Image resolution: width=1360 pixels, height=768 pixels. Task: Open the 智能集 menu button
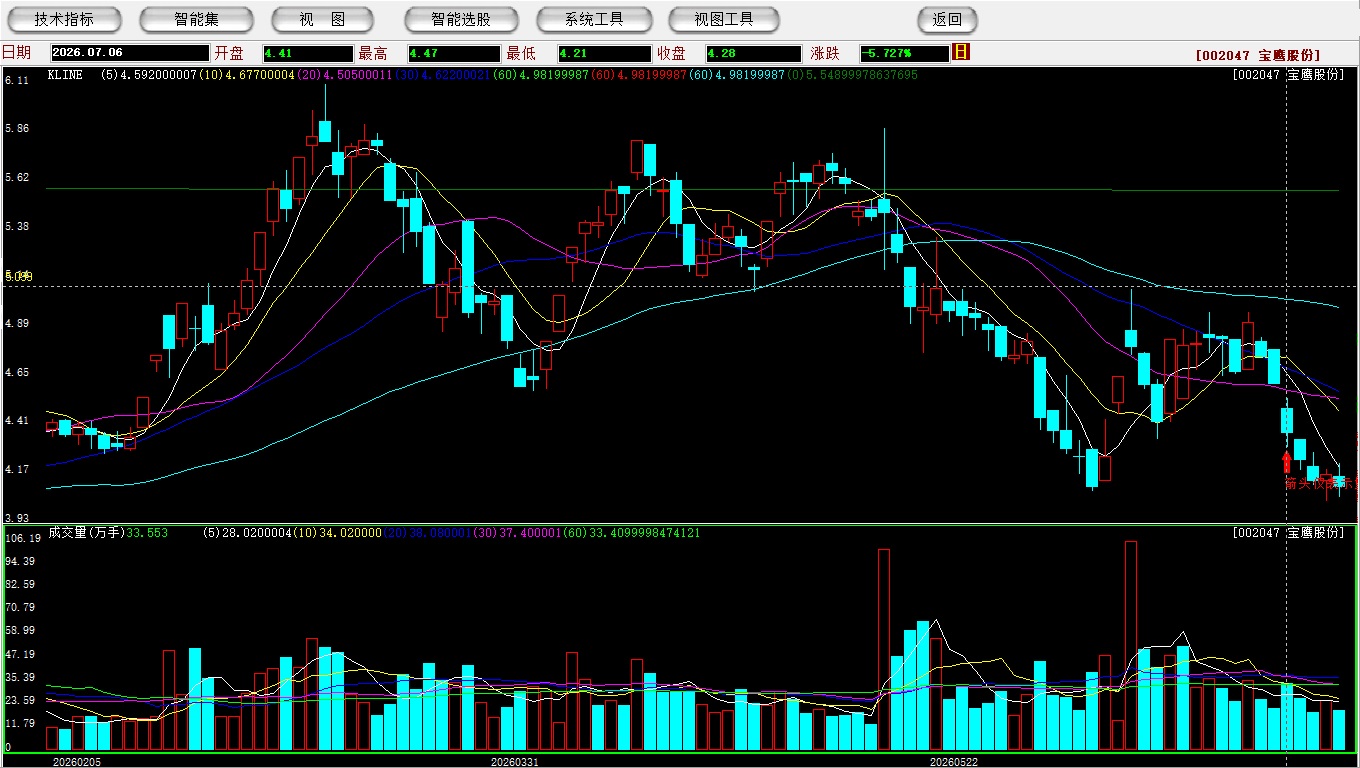coord(196,20)
